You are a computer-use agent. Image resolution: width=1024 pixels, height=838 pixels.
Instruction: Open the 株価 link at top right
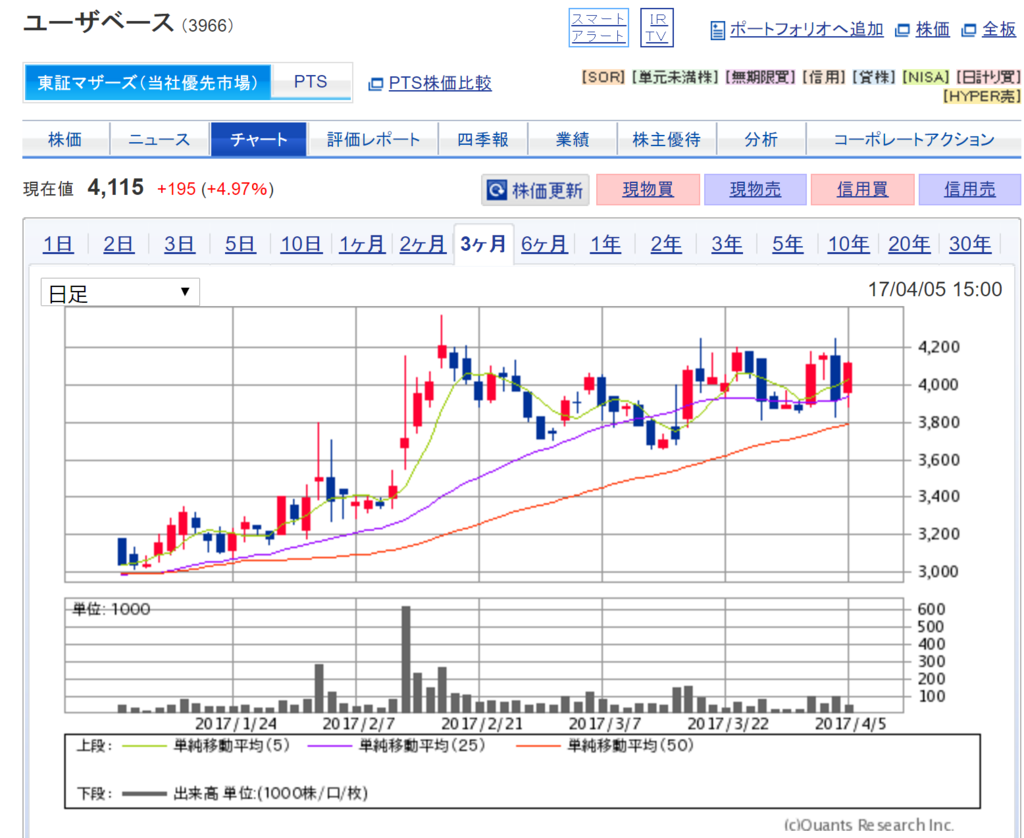pos(933,29)
